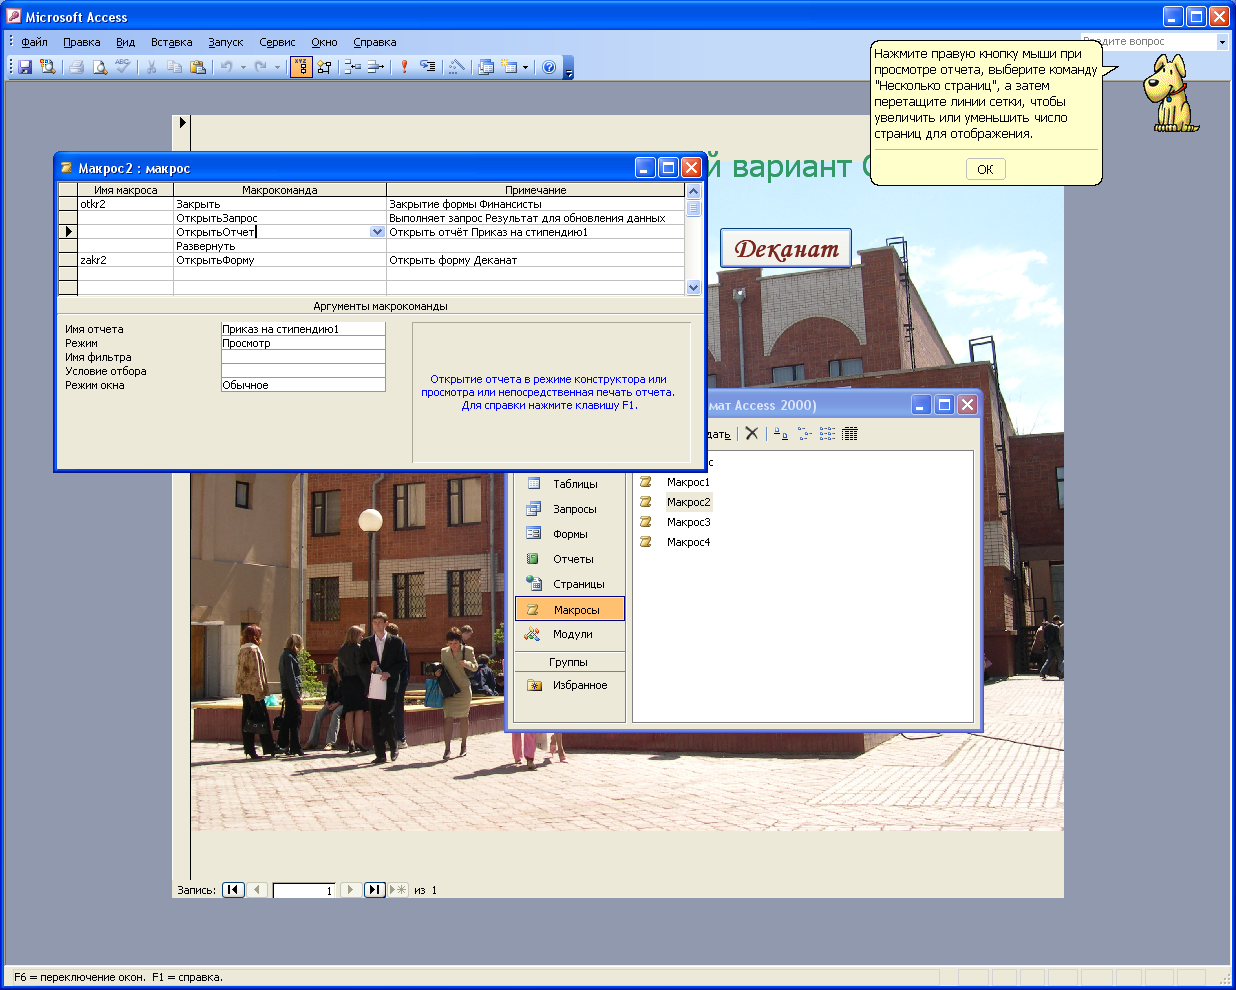Click the Delete Rows toolbar icon
This screenshot has width=1236, height=990.
(x=376, y=67)
